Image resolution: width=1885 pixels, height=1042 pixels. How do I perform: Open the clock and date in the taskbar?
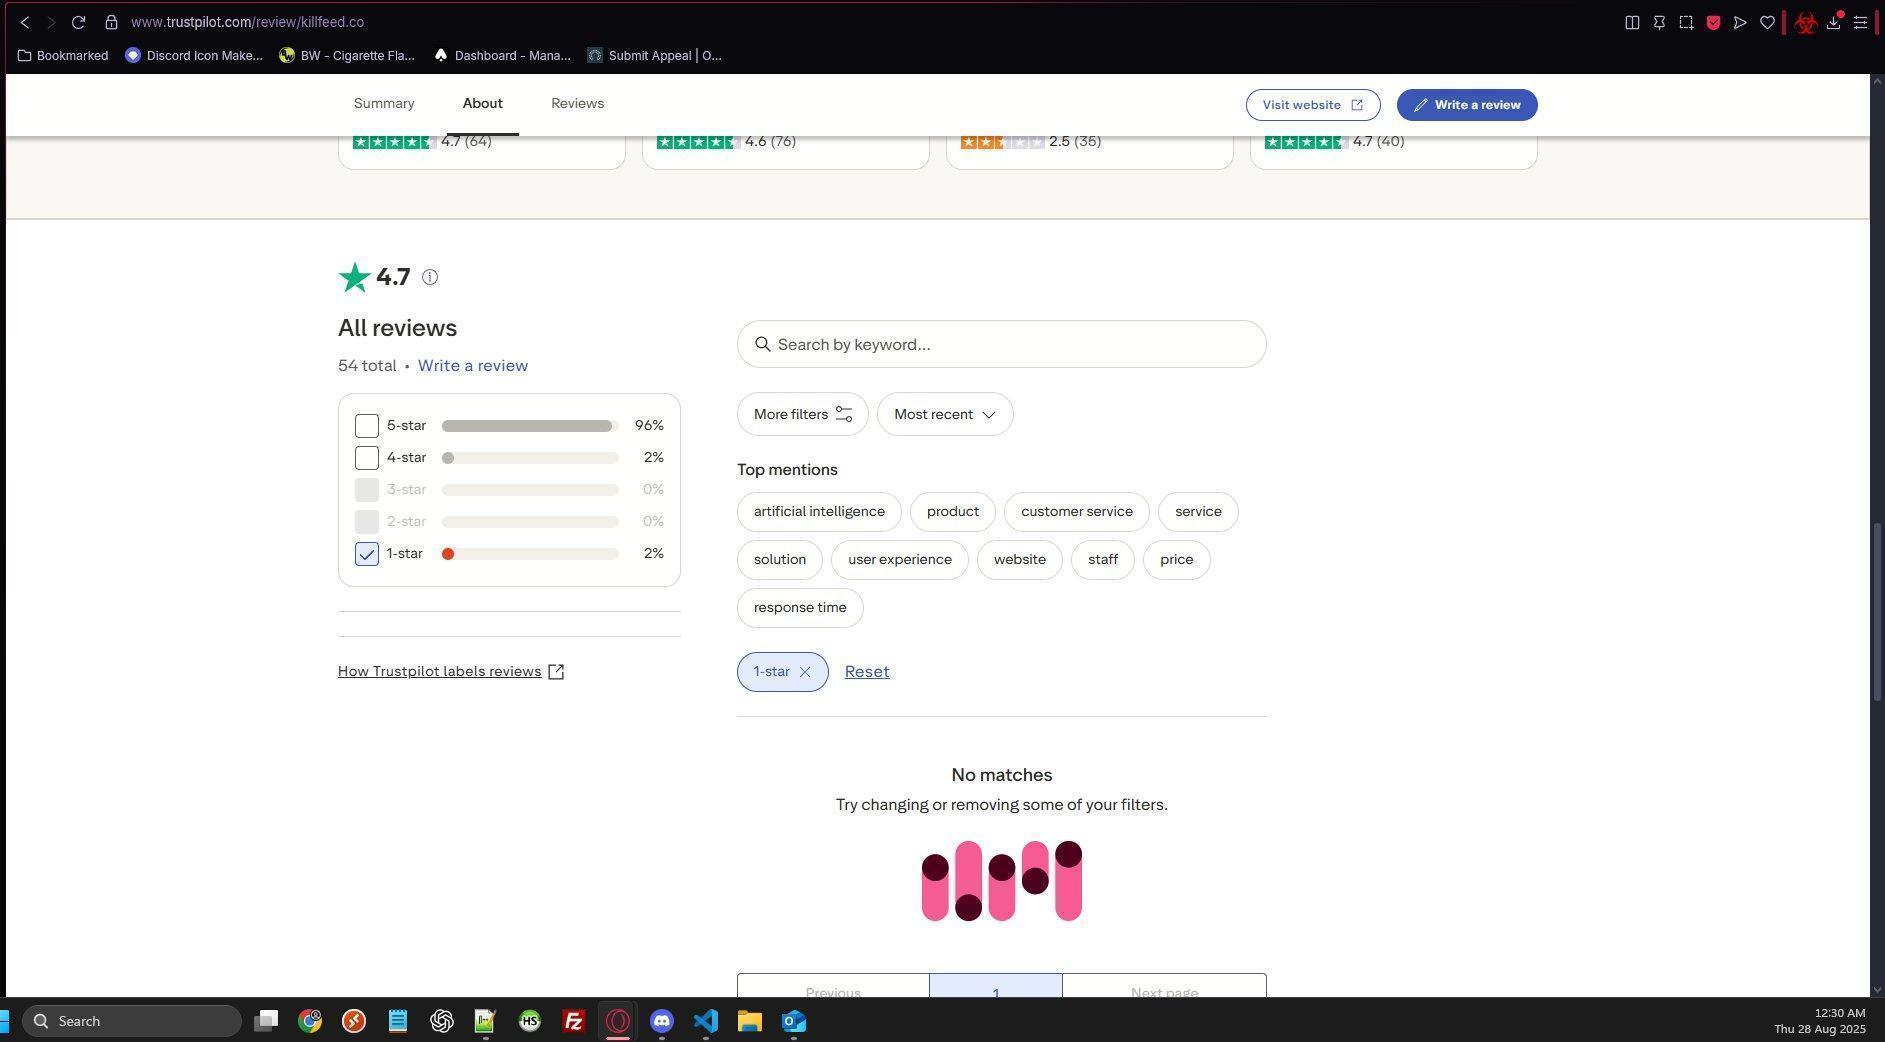click(x=1820, y=1021)
